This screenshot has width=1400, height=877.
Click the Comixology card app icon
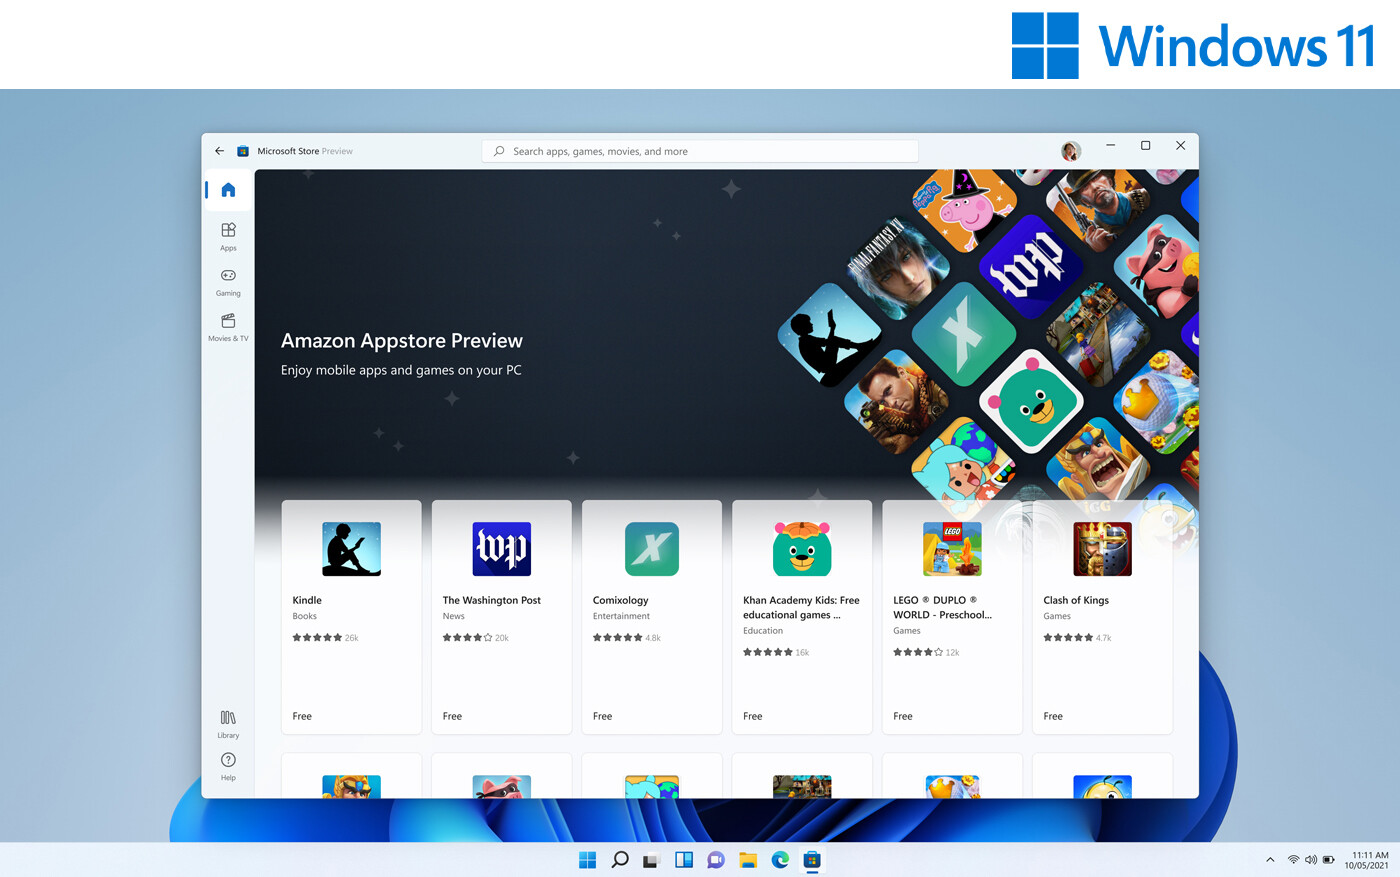pos(651,549)
